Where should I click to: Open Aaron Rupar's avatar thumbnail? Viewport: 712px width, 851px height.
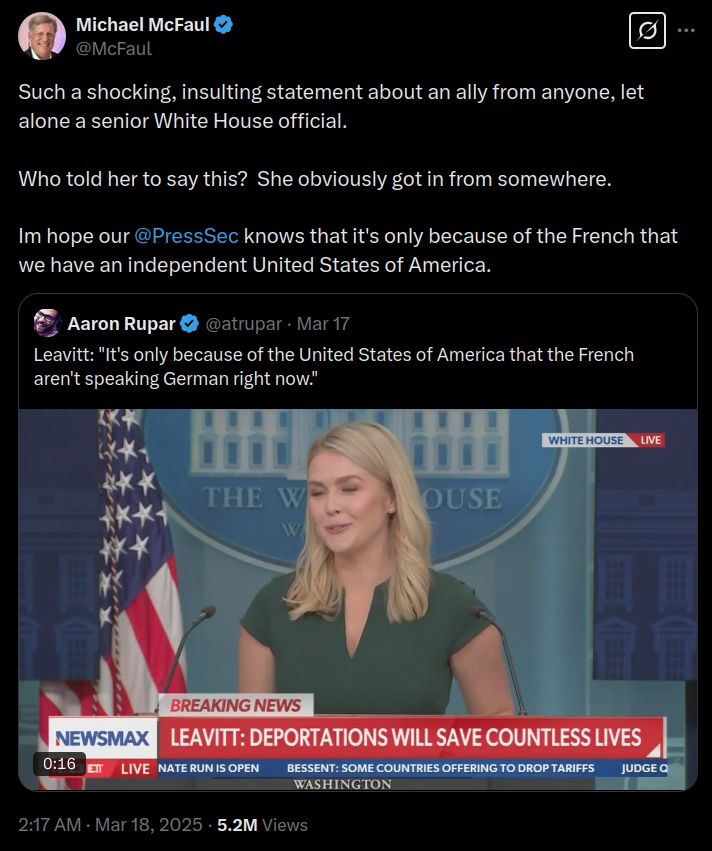click(47, 323)
